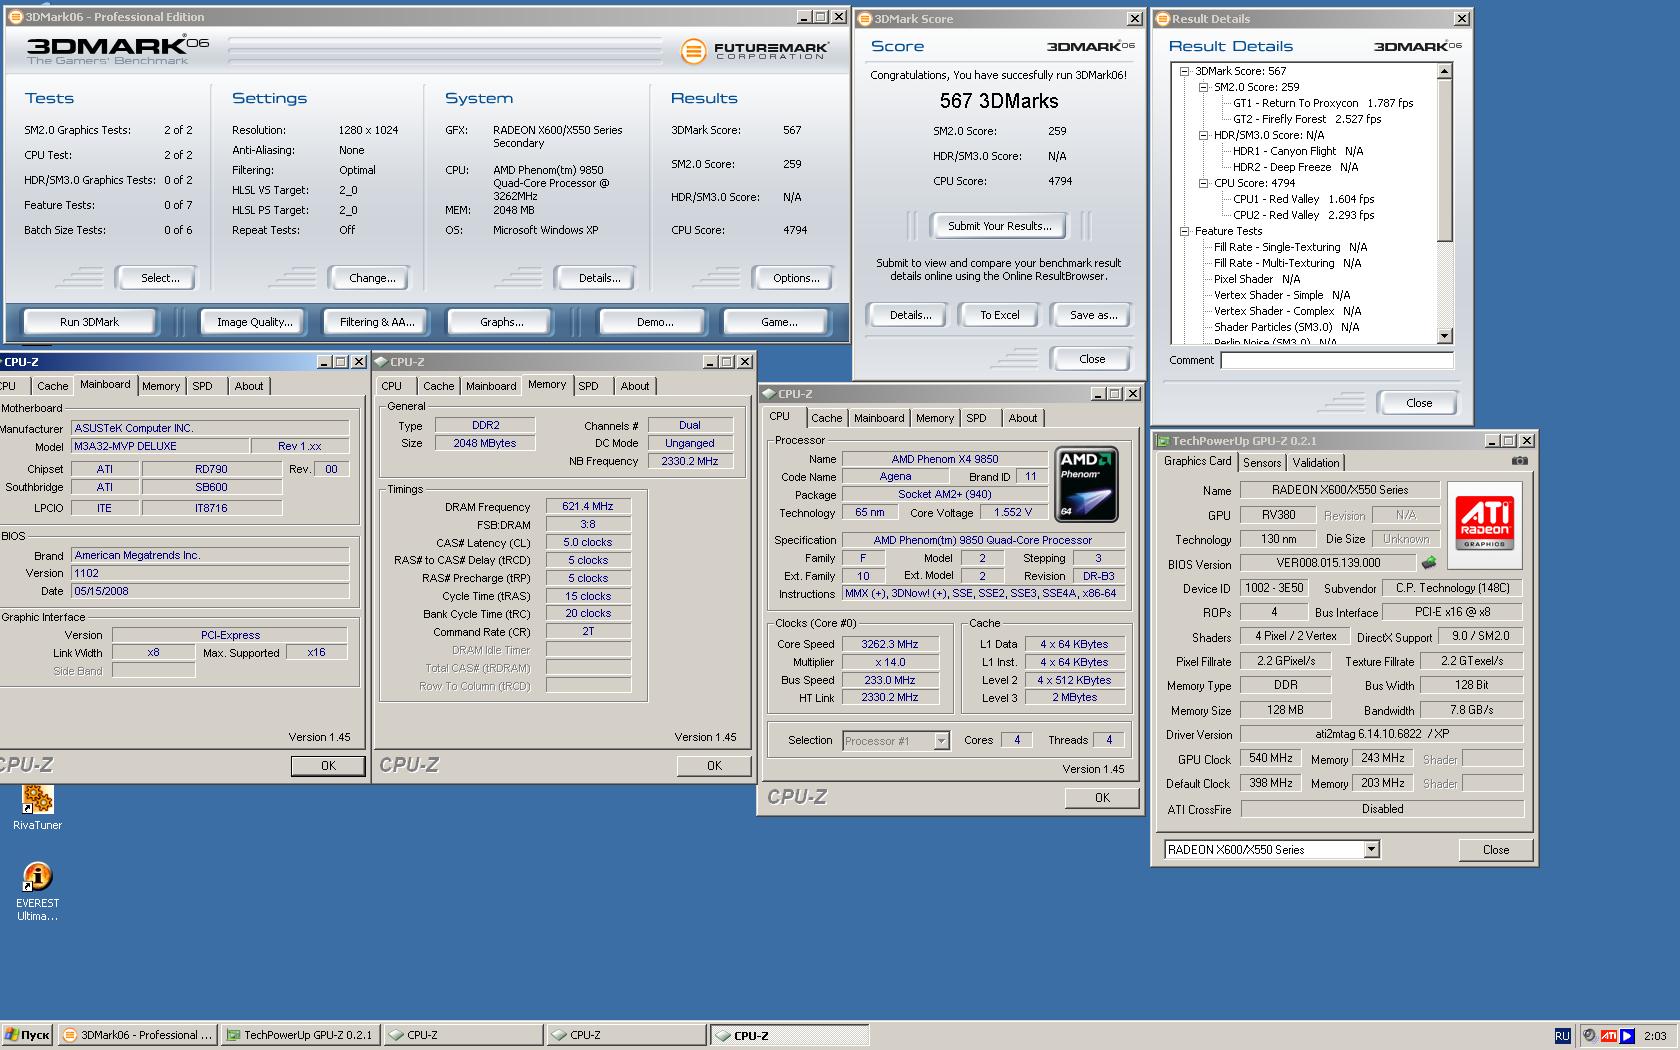Collapse the HDR/SM3.0 Score tree node

click(x=1204, y=135)
